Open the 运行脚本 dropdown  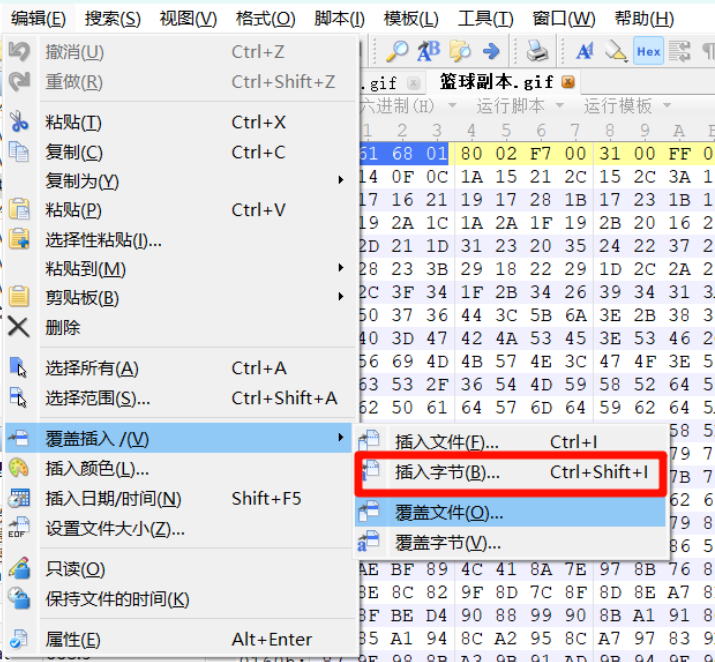pyautogui.click(x=520, y=106)
